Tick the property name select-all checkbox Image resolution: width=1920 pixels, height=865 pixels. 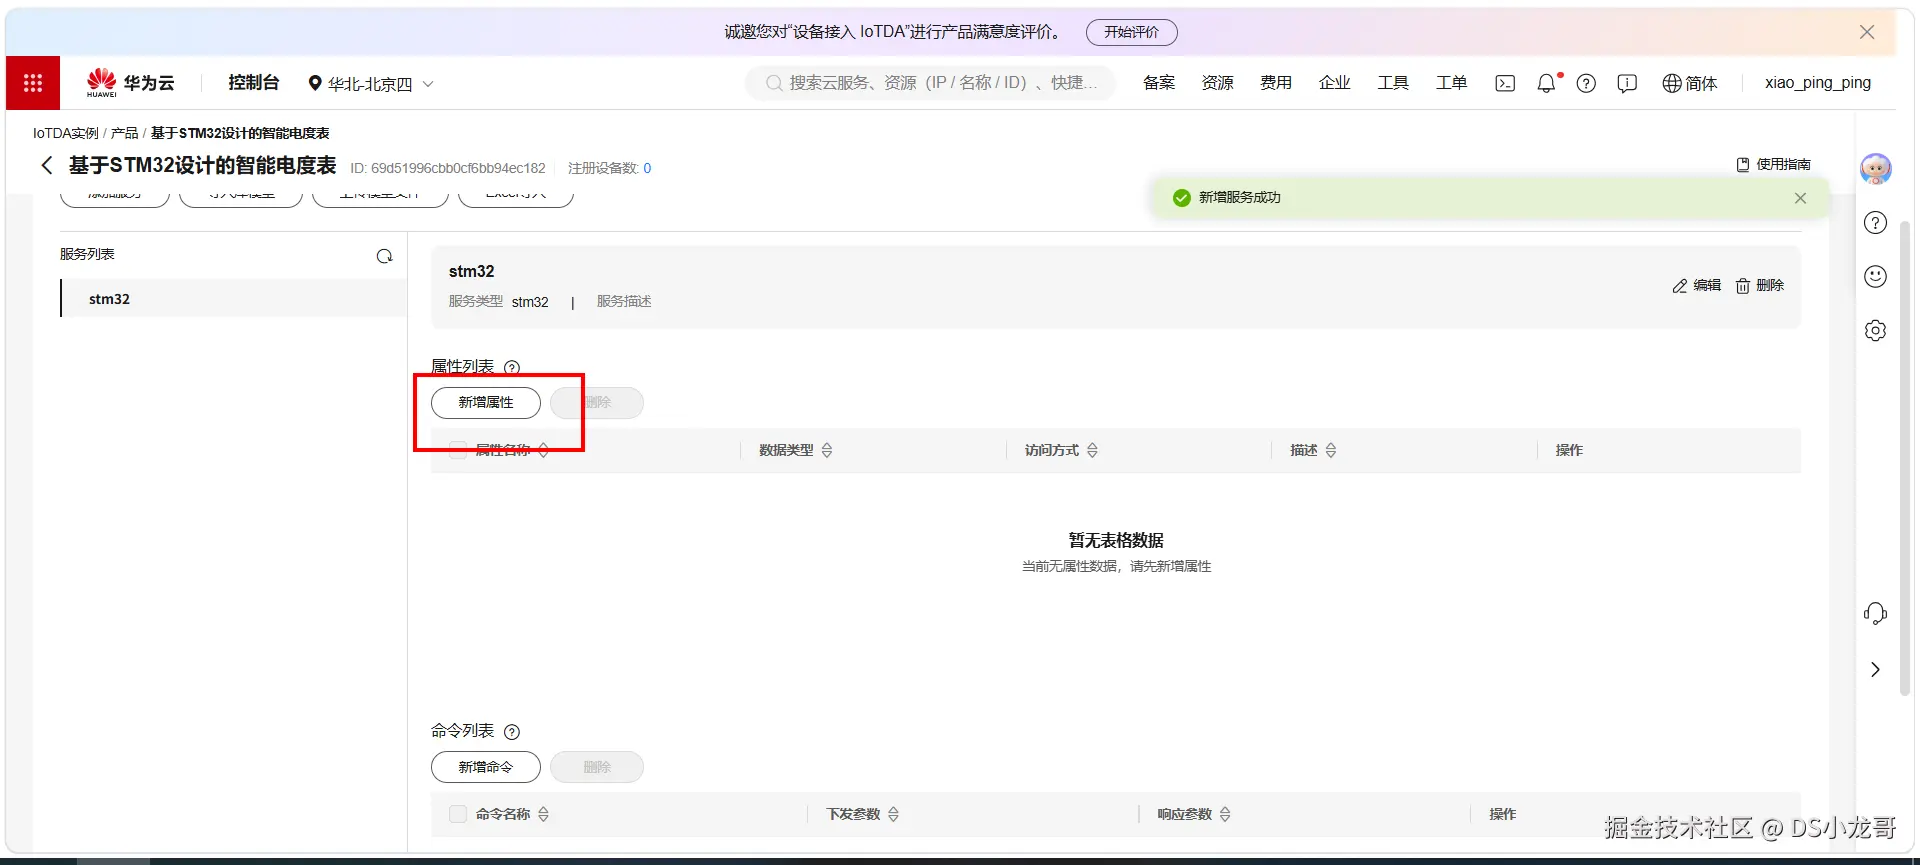point(458,450)
